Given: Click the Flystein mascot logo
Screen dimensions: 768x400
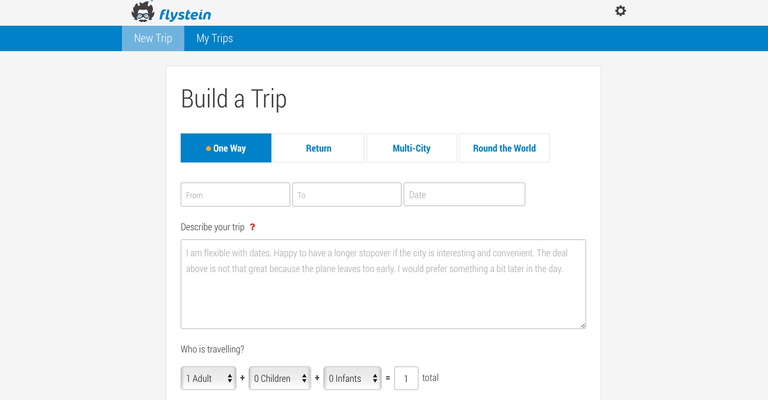Looking at the screenshot, I should pyautogui.click(x=143, y=11).
